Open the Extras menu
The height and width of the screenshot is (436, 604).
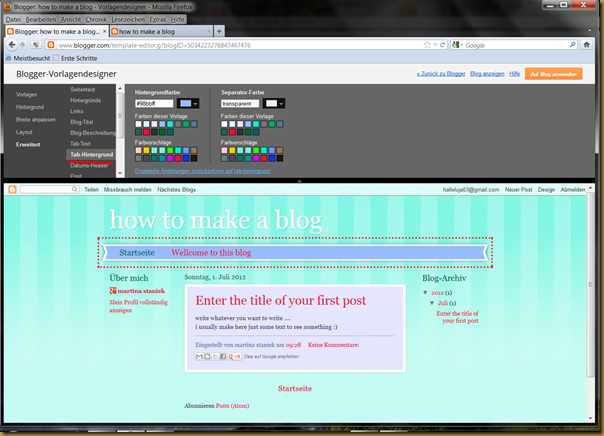(x=158, y=19)
